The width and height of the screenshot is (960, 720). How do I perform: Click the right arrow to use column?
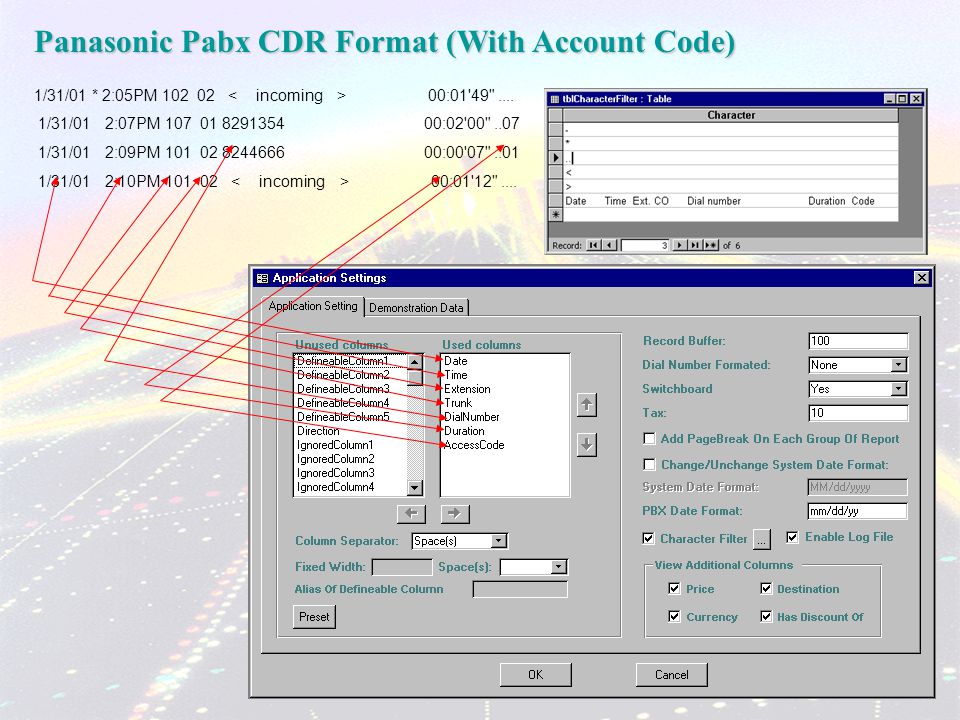pos(454,514)
